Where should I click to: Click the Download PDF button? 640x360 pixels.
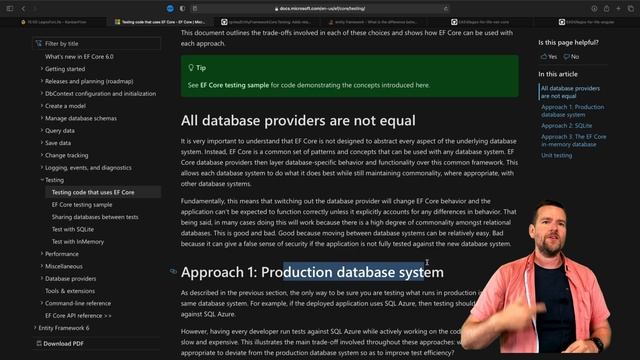click(x=60, y=344)
